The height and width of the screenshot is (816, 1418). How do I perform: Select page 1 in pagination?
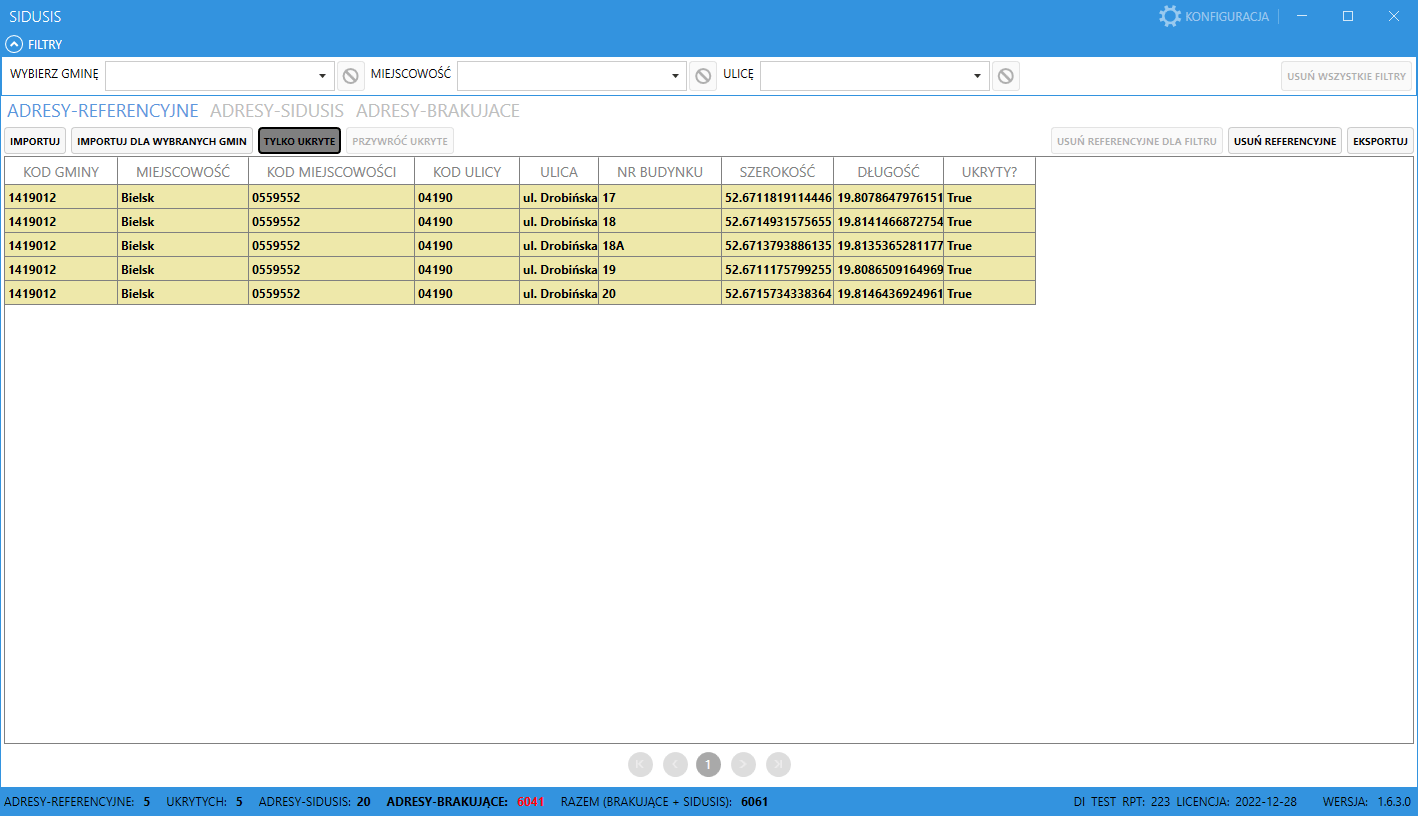point(708,765)
